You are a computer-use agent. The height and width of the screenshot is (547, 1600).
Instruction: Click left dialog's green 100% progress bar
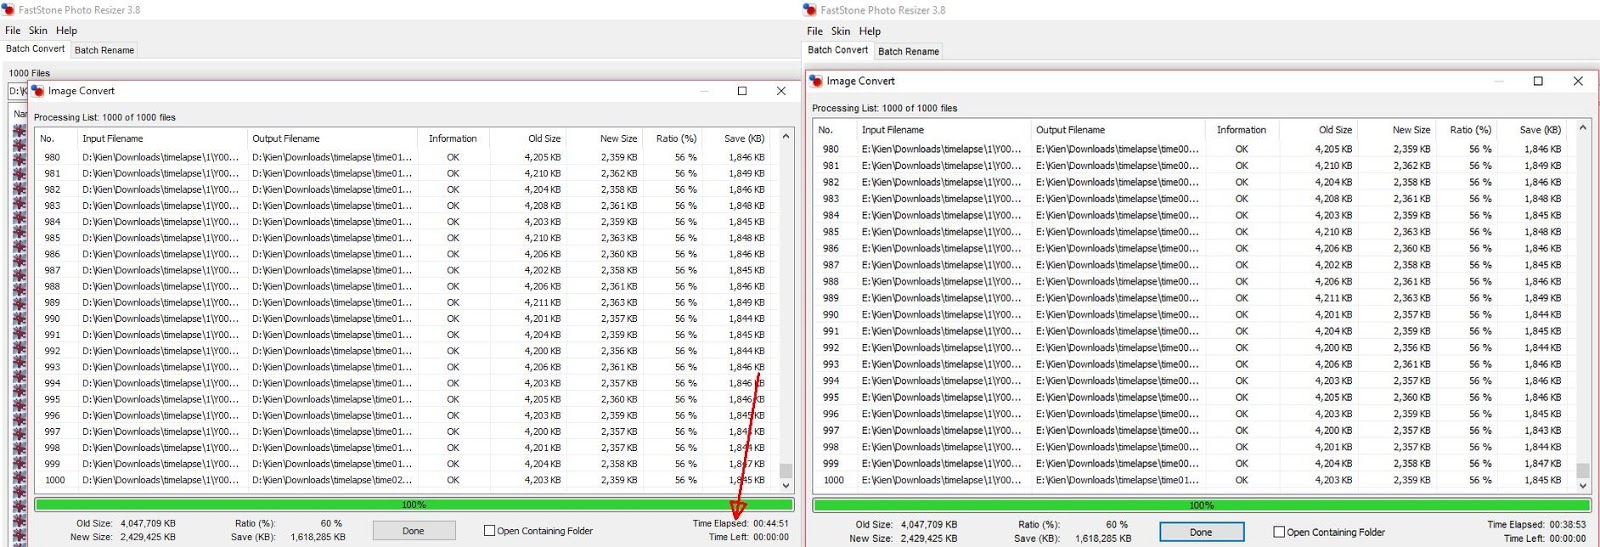pyautogui.click(x=414, y=505)
